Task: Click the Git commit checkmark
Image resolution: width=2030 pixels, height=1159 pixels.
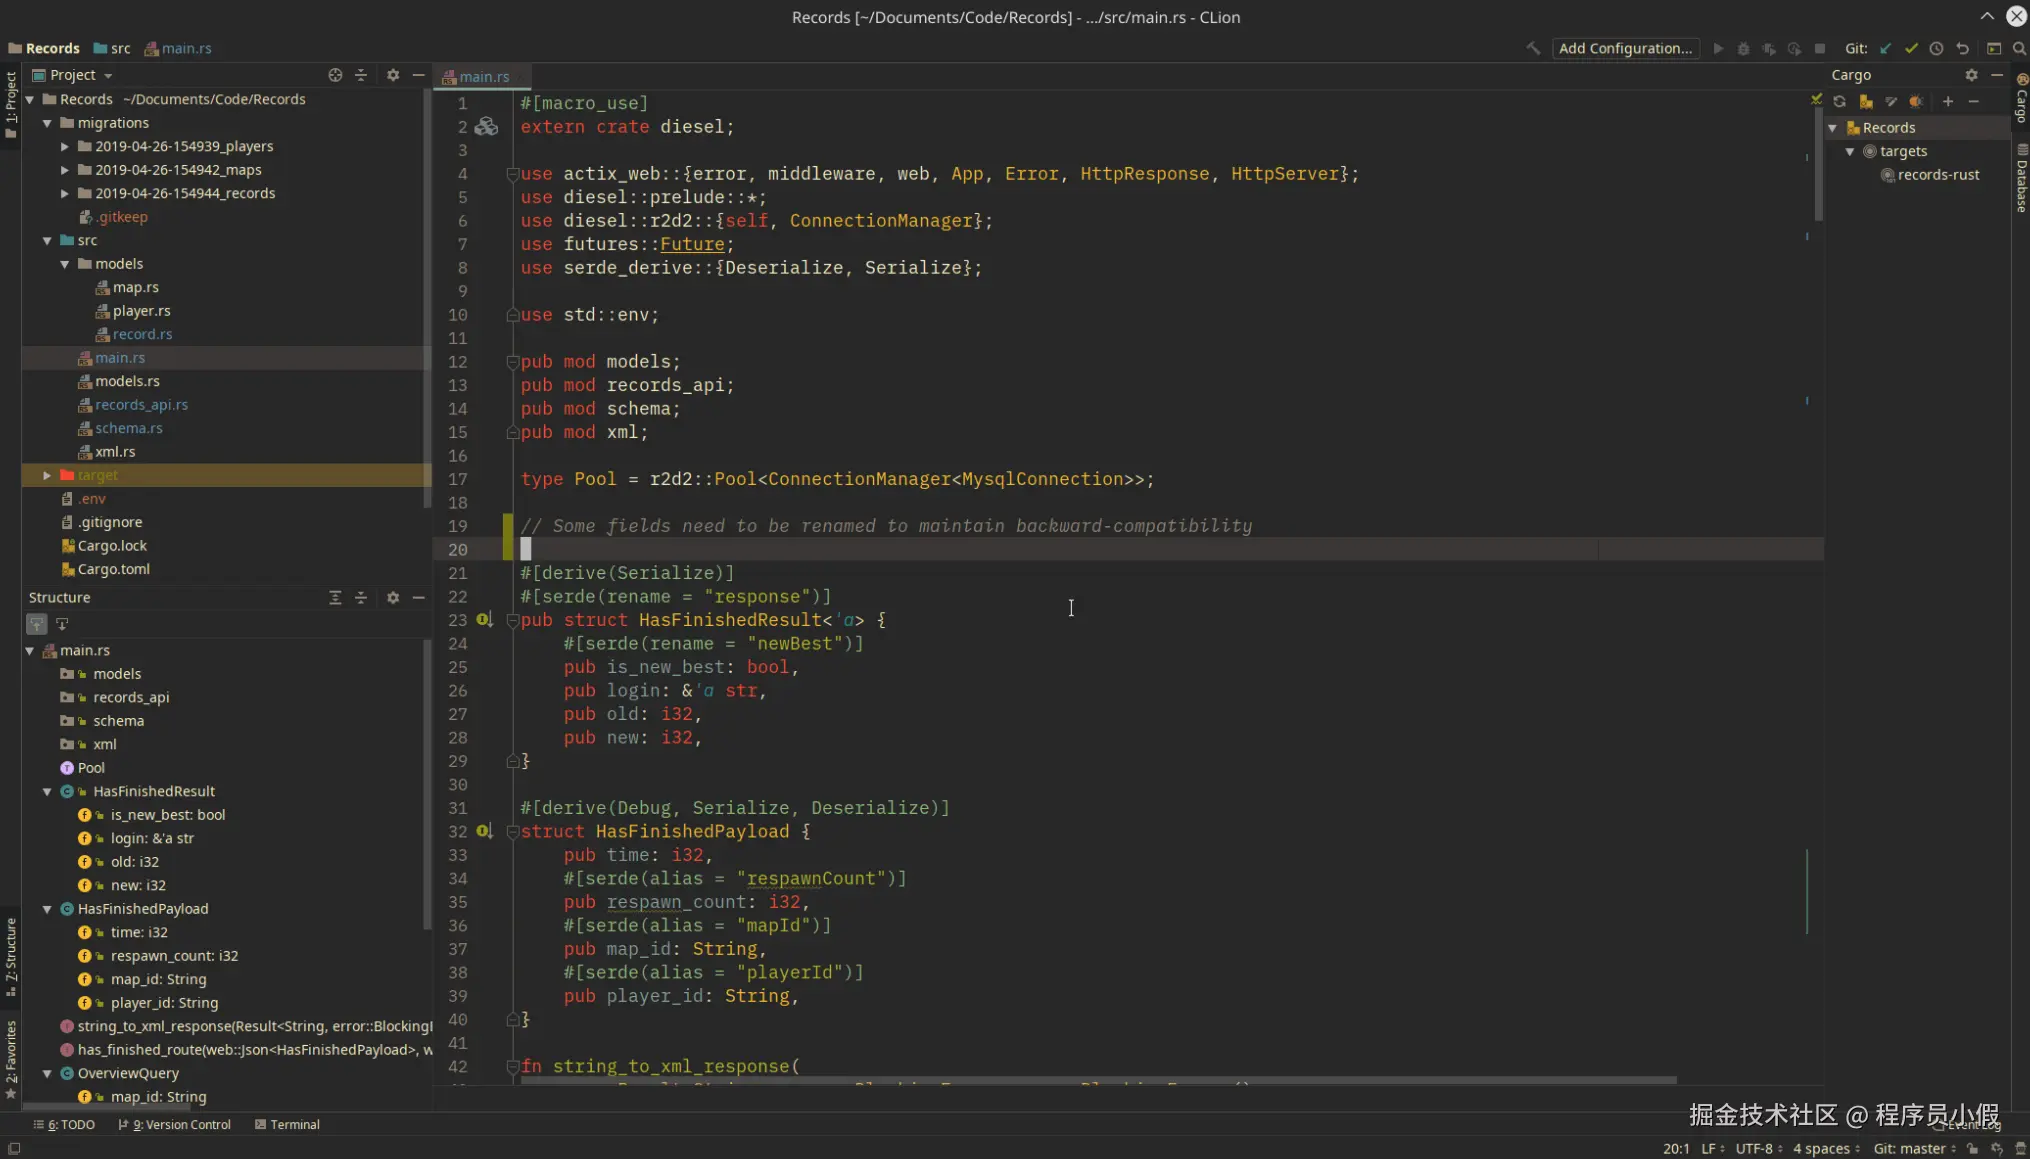Action: point(1911,48)
